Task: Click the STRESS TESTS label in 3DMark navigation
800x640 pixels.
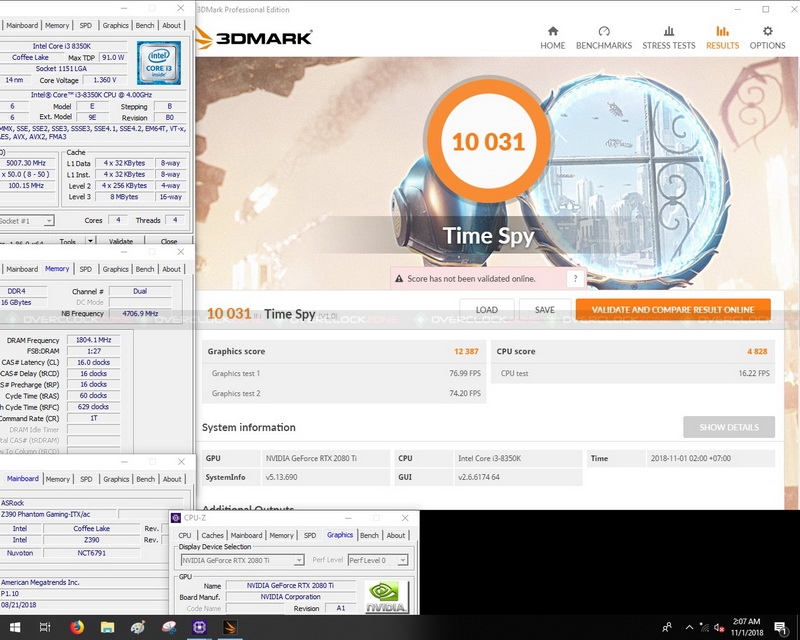Action: point(668,45)
